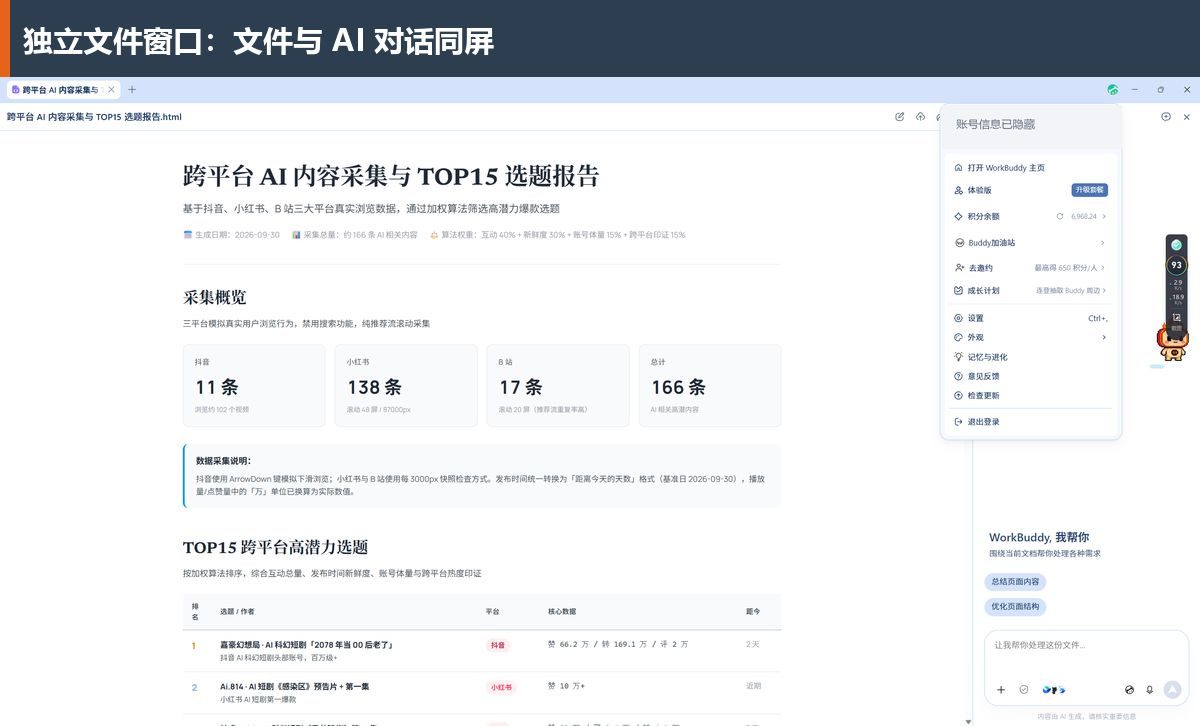Viewport: 1200px width, 726px height.
Task: Open 意见反馈 feedback menu item
Action: pos(1031,376)
